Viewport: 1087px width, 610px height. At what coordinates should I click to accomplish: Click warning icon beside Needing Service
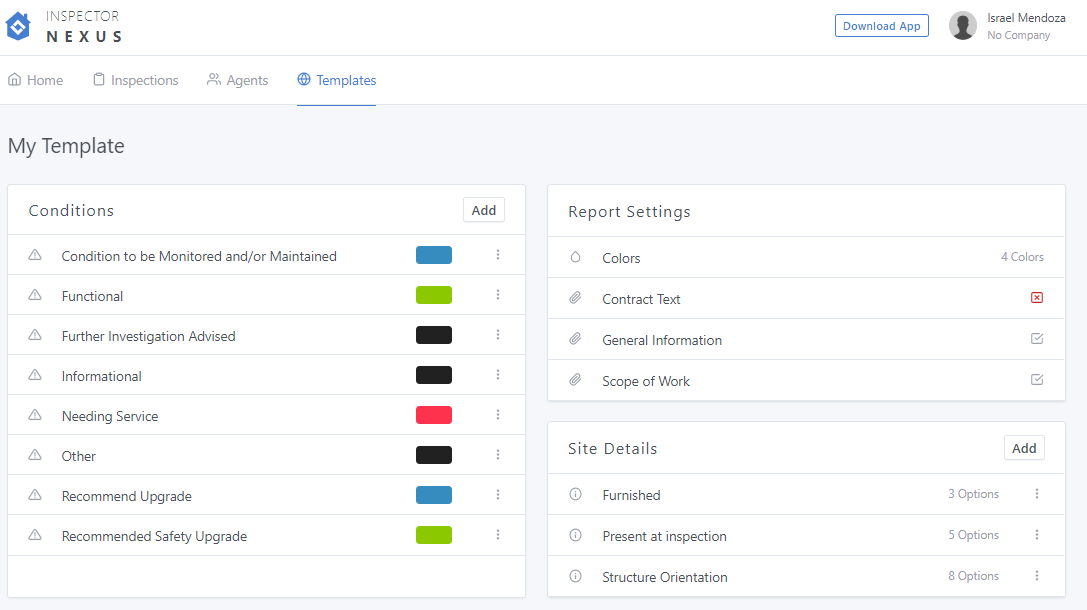35,415
